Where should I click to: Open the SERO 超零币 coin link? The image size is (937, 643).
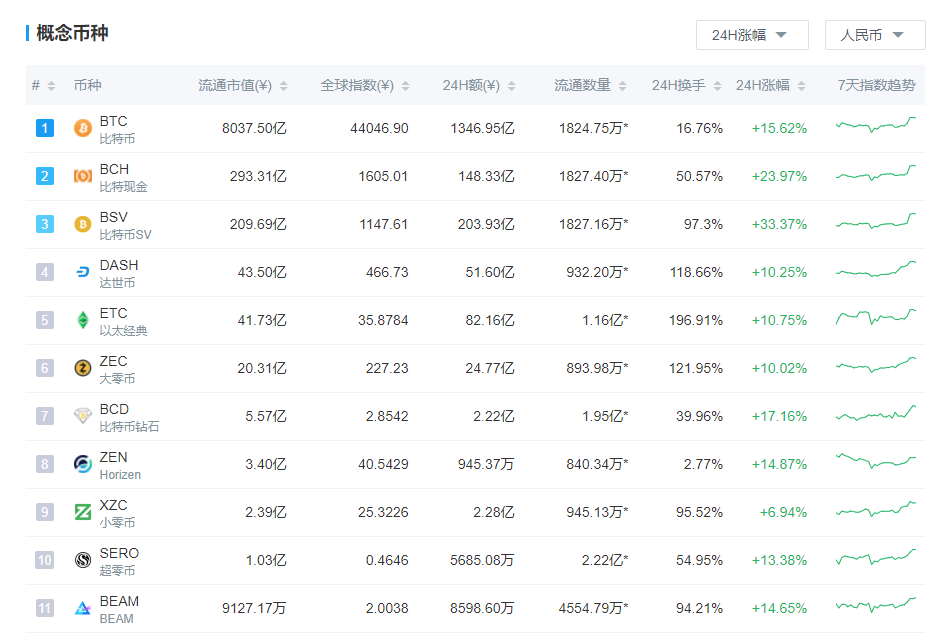point(119,561)
